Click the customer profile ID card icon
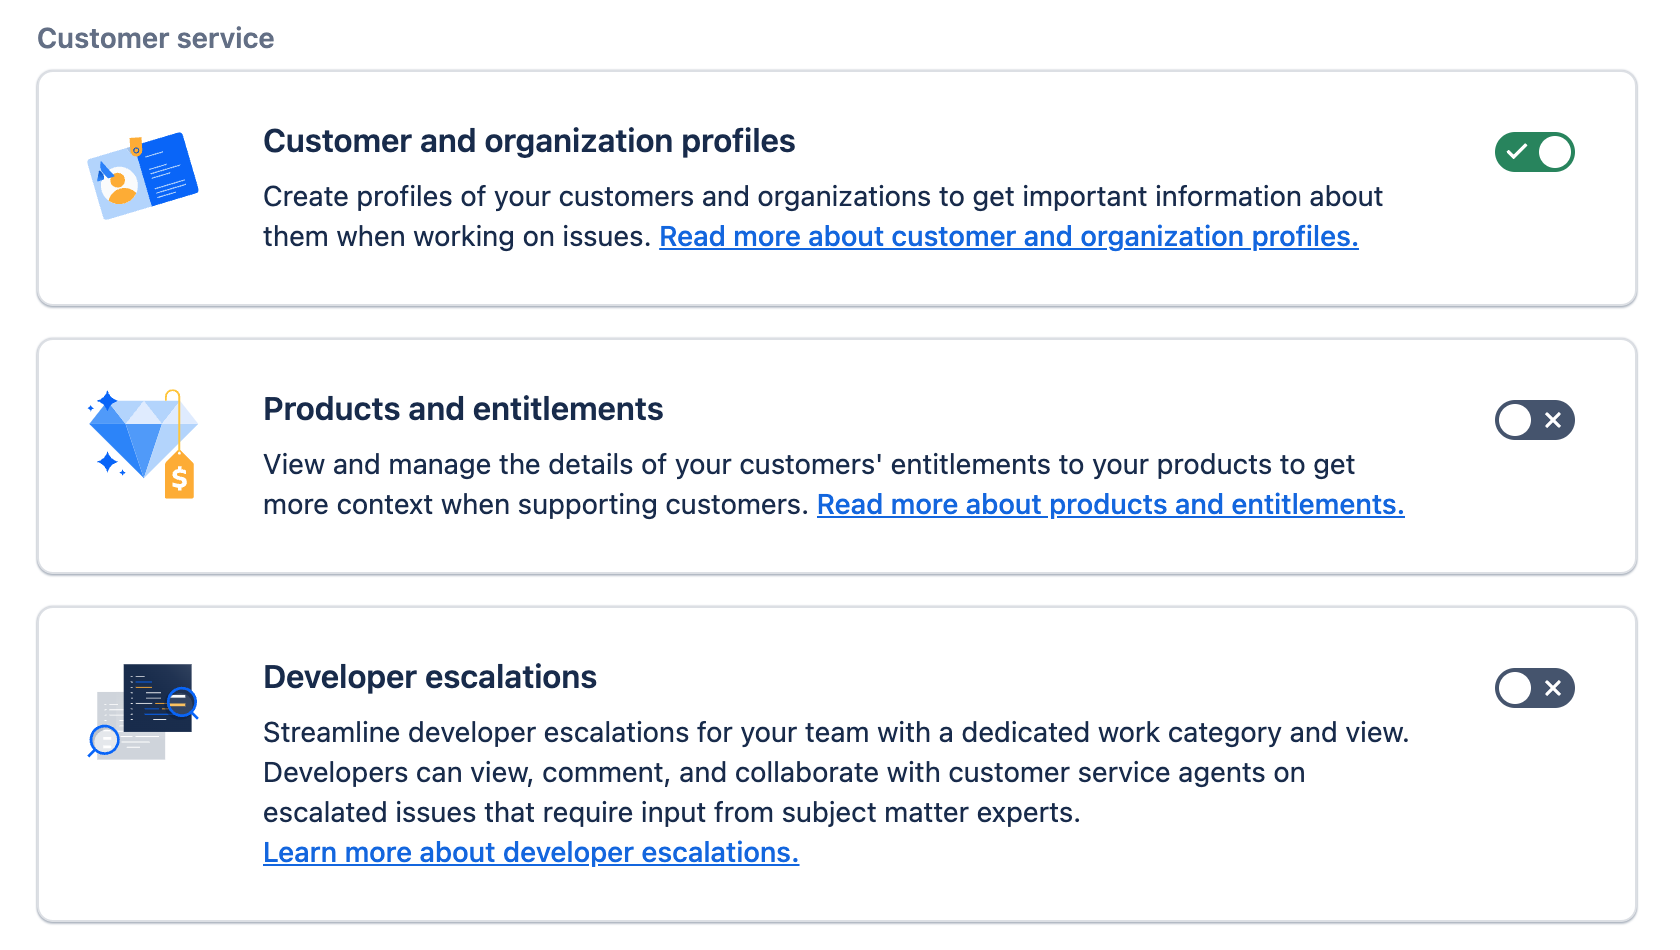The width and height of the screenshot is (1680, 950). click(x=143, y=176)
